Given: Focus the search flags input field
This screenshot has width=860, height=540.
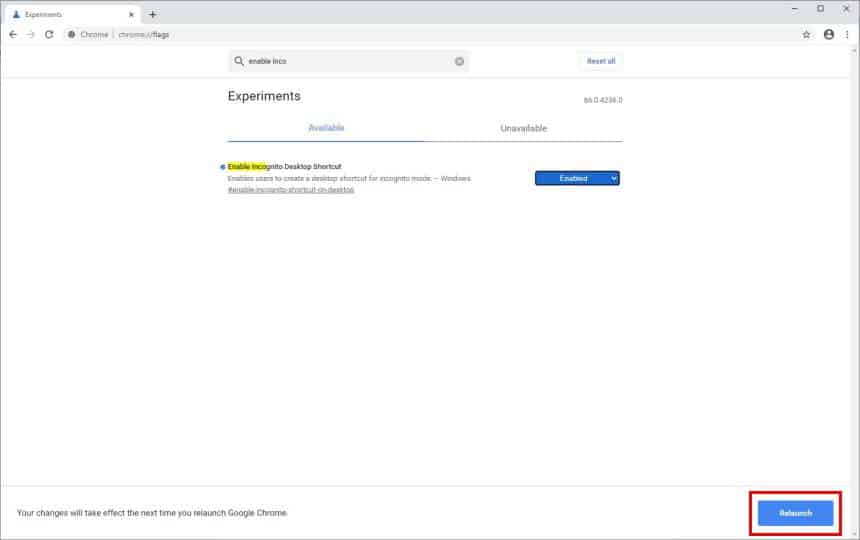Looking at the screenshot, I should (349, 61).
